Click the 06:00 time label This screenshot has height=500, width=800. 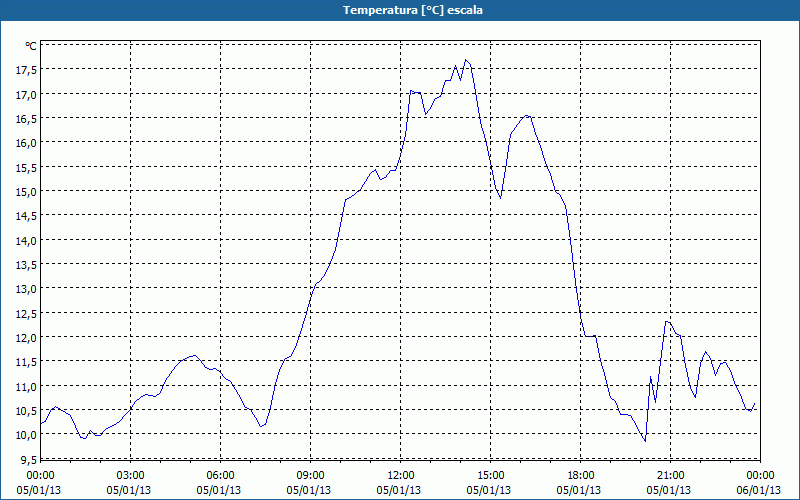(220, 476)
